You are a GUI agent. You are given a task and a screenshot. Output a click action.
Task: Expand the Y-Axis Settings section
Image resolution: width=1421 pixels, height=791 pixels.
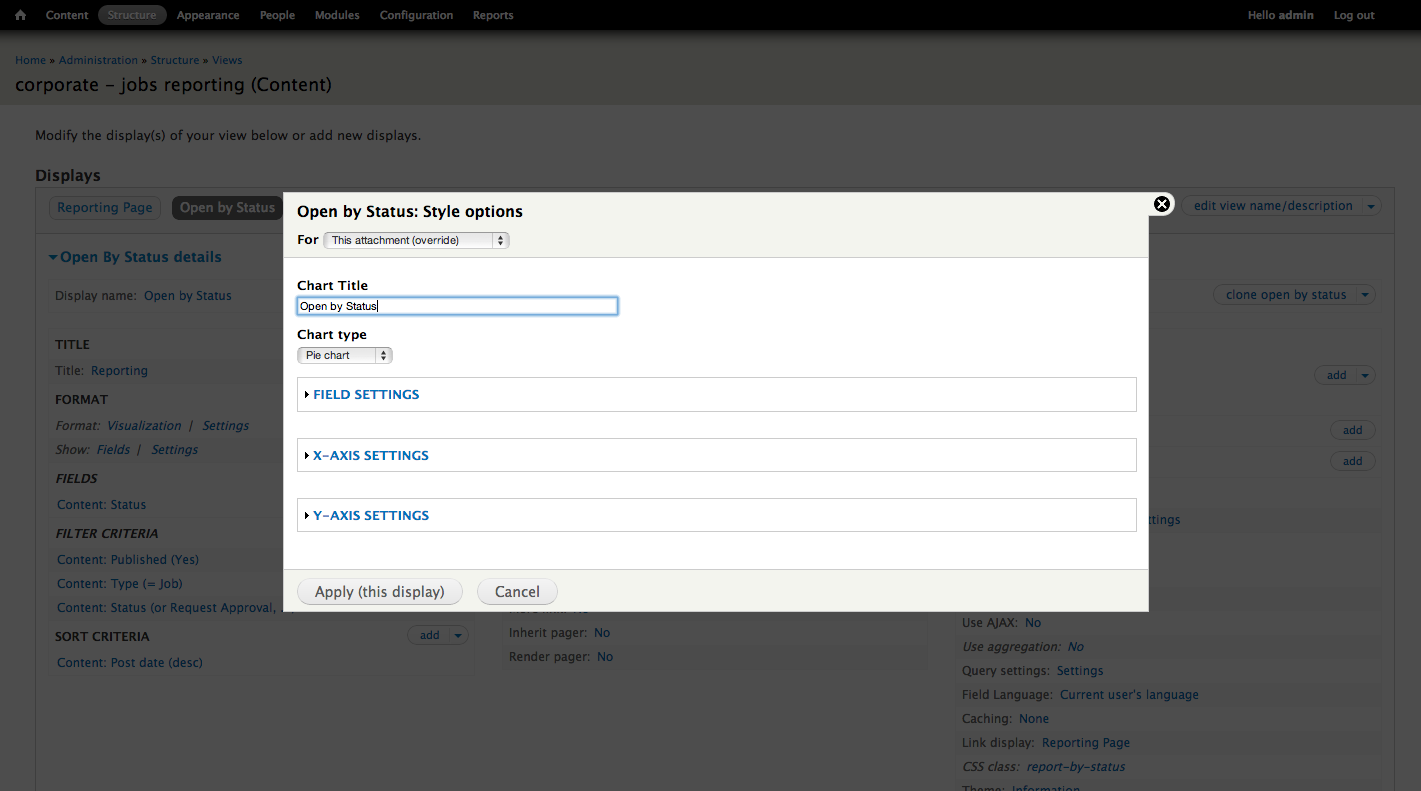370,516
